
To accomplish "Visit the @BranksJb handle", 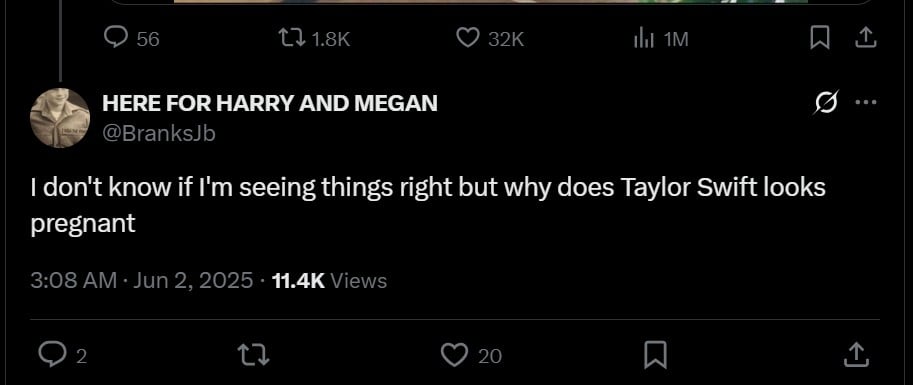I will [159, 134].
